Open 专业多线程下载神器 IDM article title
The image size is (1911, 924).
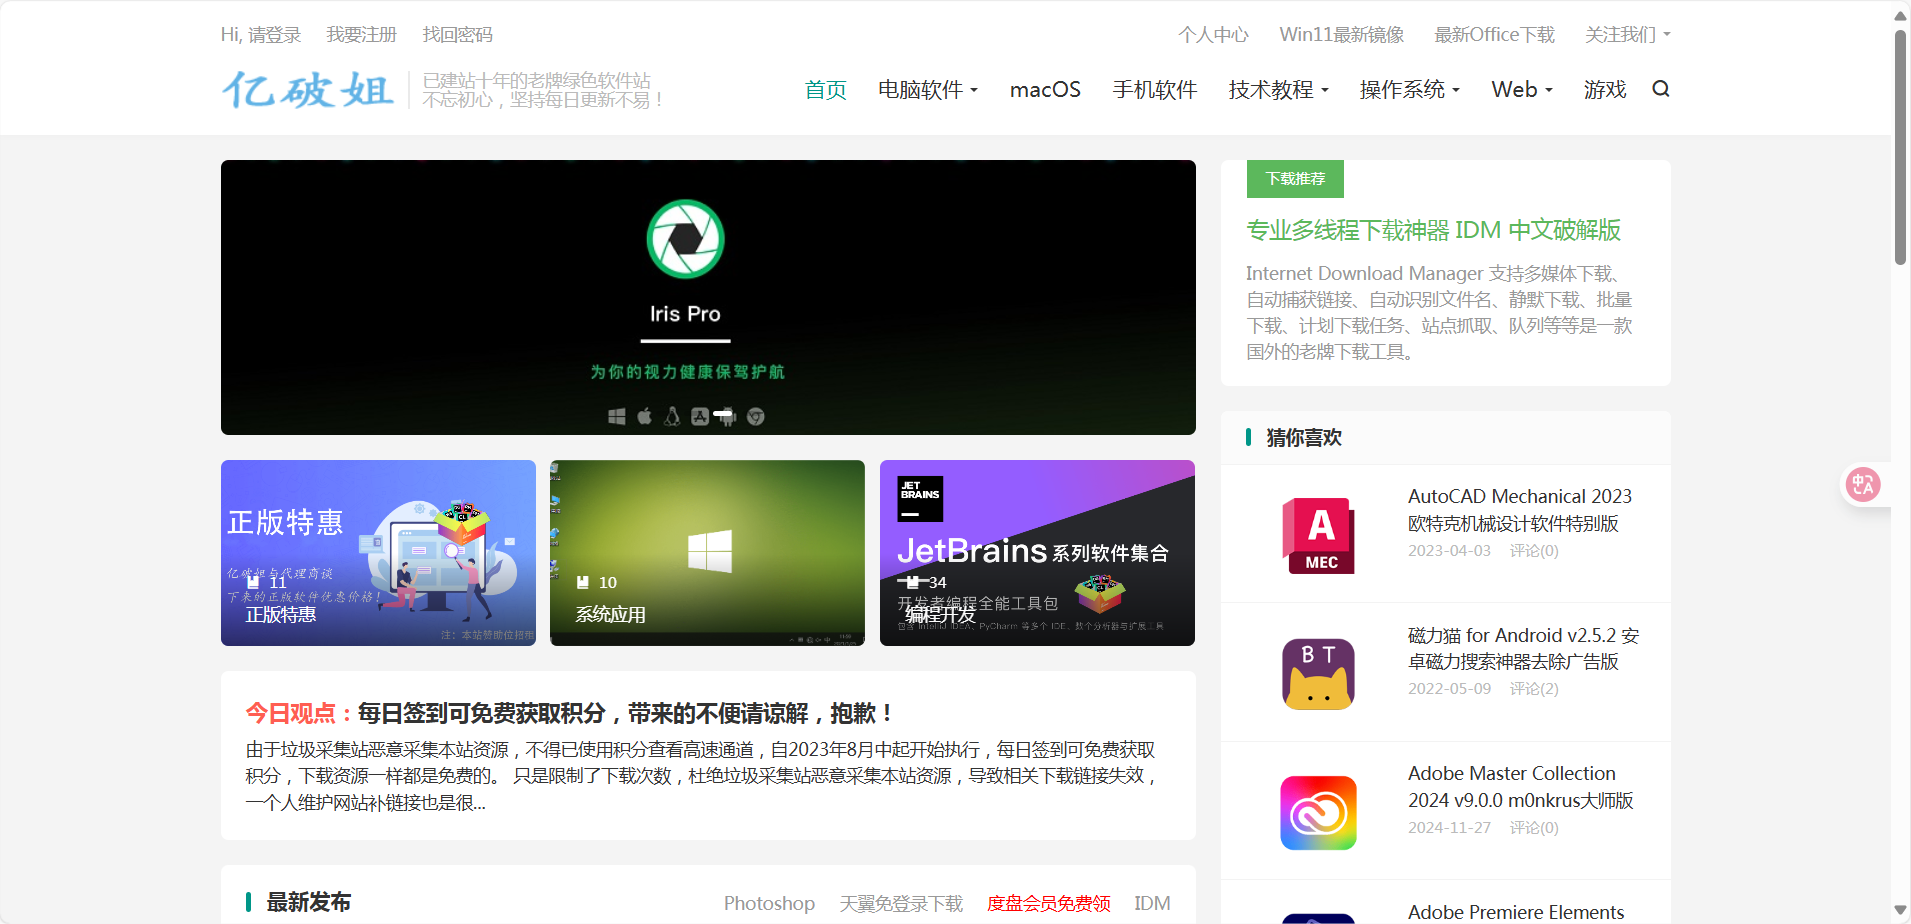tap(1433, 230)
